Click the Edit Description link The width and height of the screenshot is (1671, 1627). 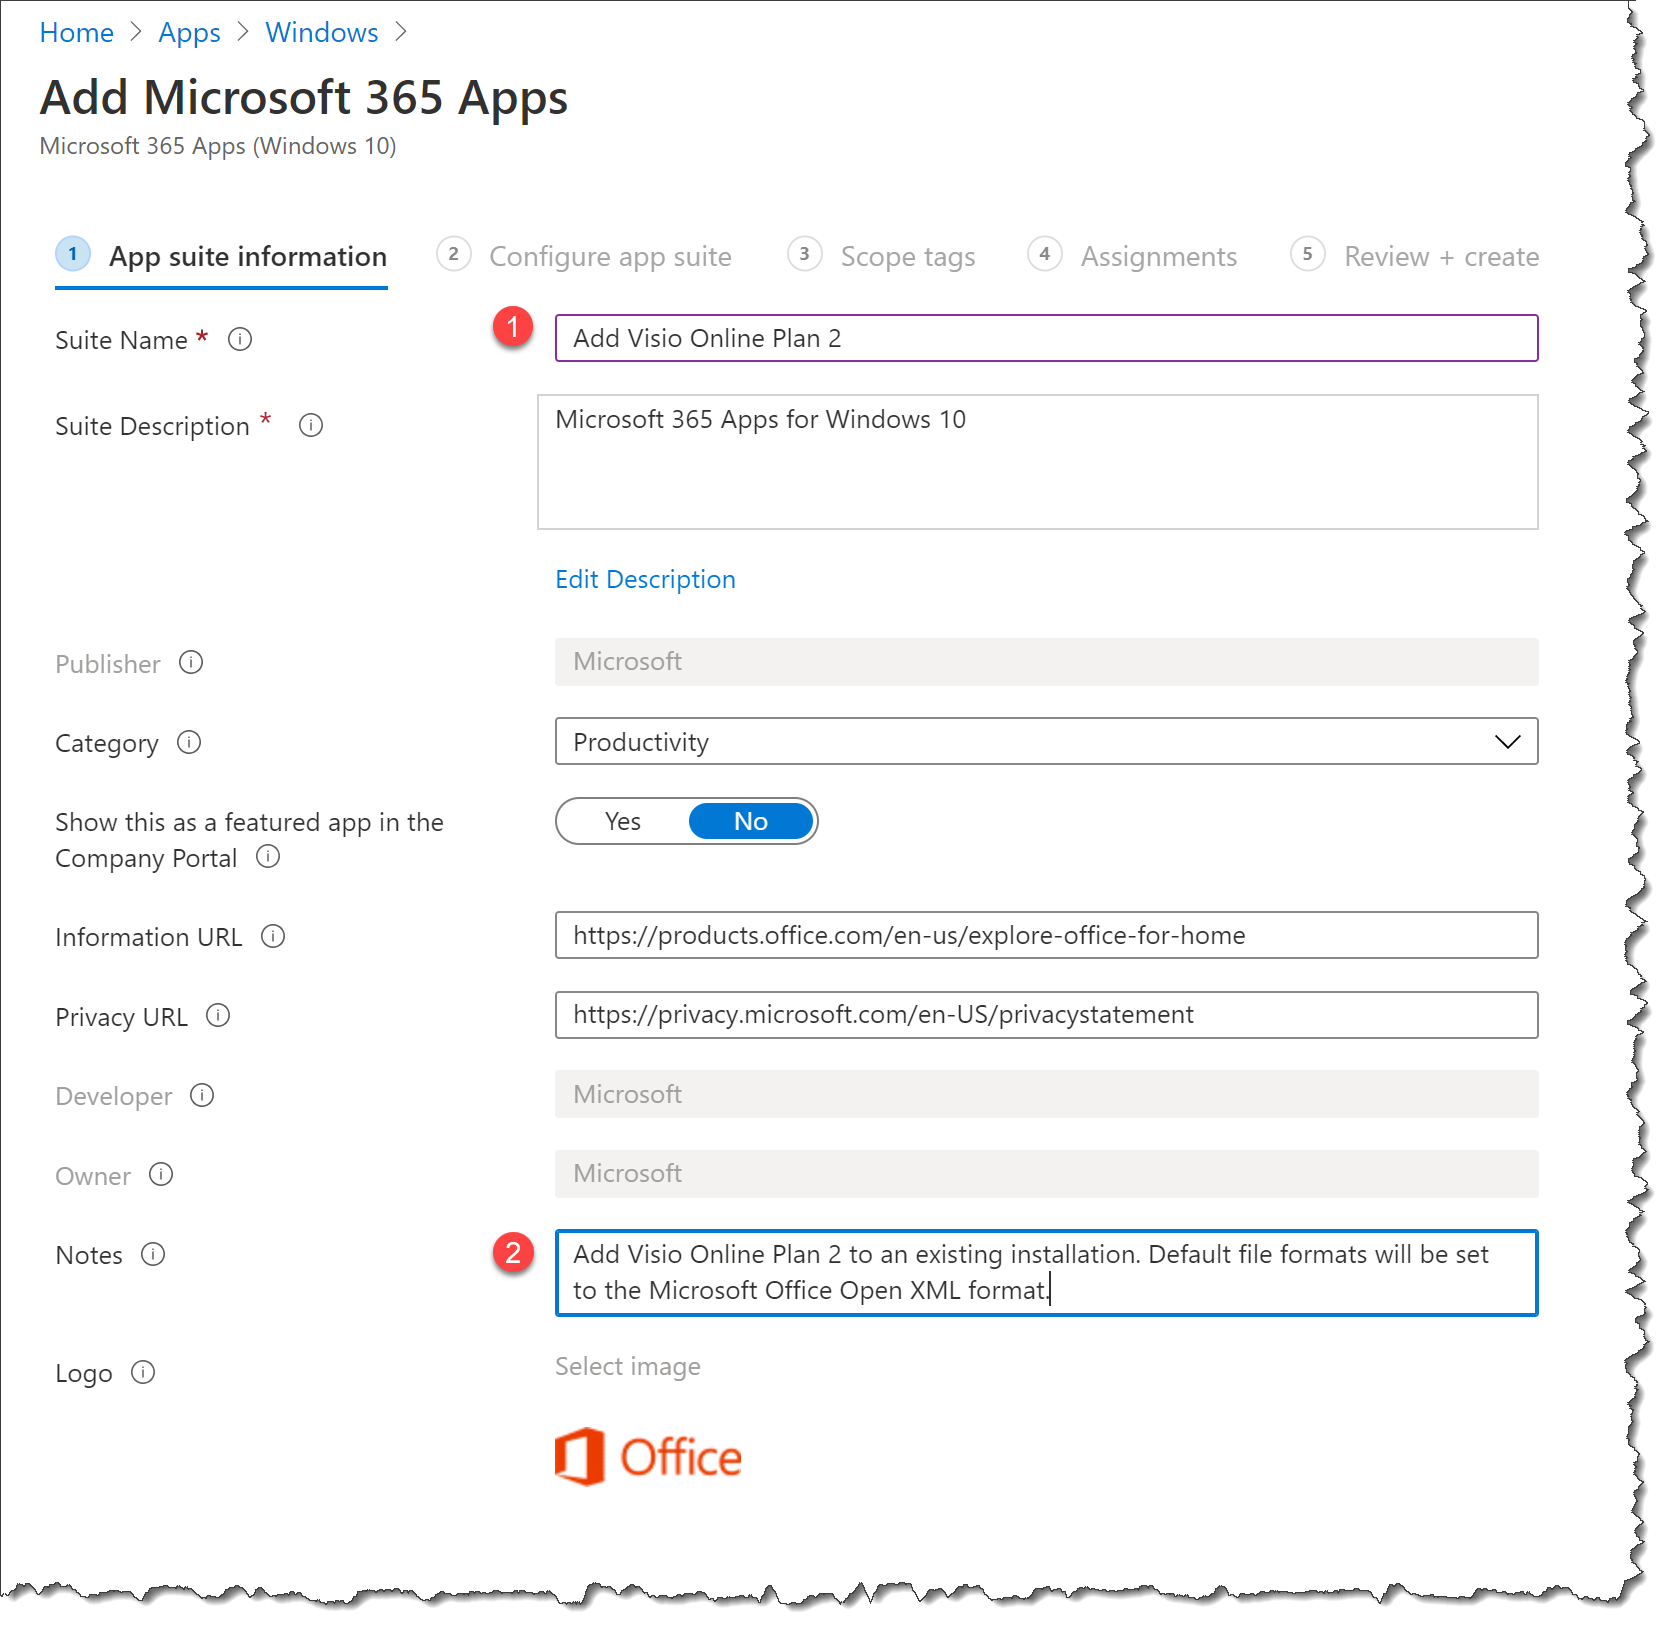645,579
